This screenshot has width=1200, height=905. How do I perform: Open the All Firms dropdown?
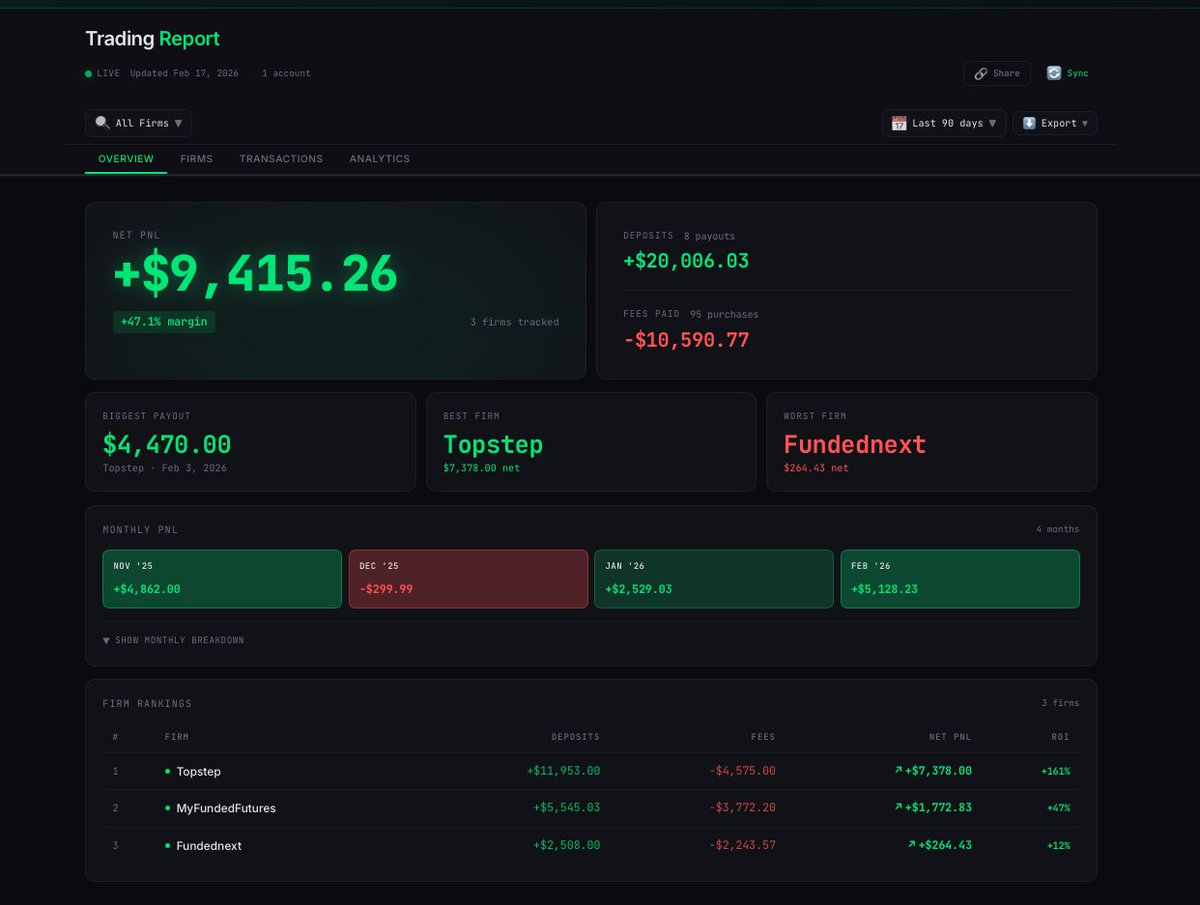138,123
